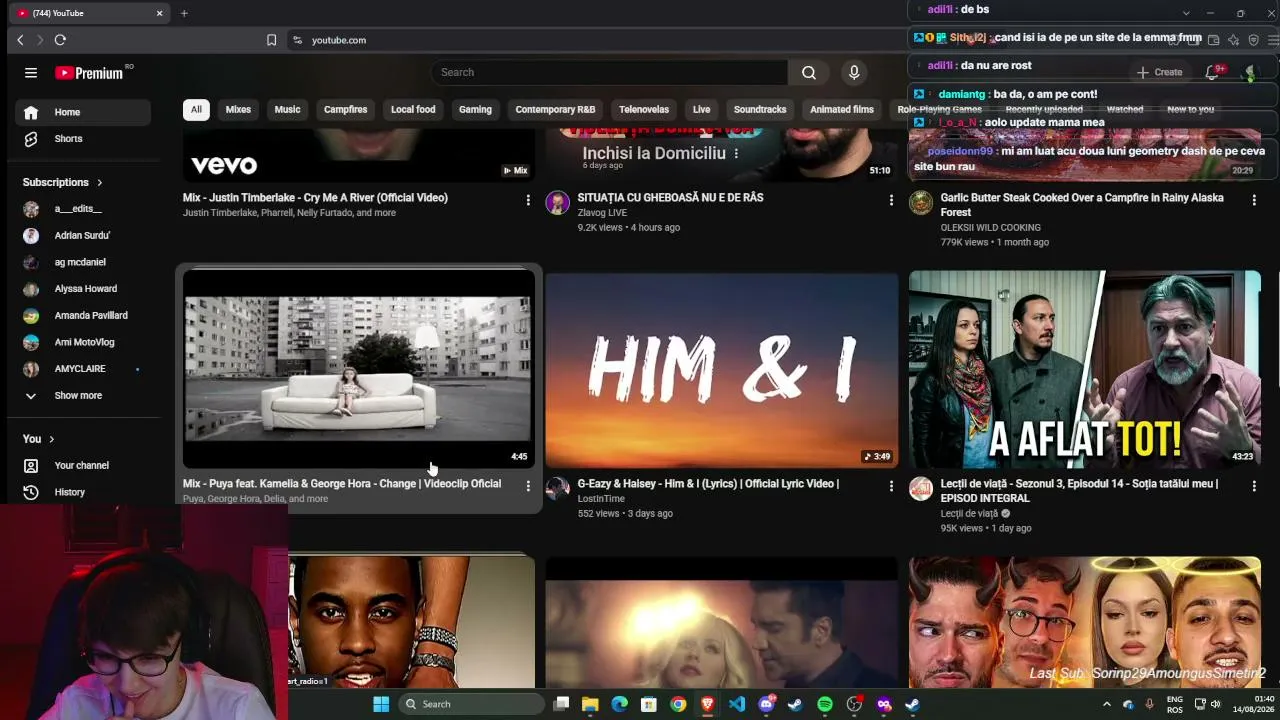
Task: Open Adrian Surdu' subscription channel
Action: 83,236
